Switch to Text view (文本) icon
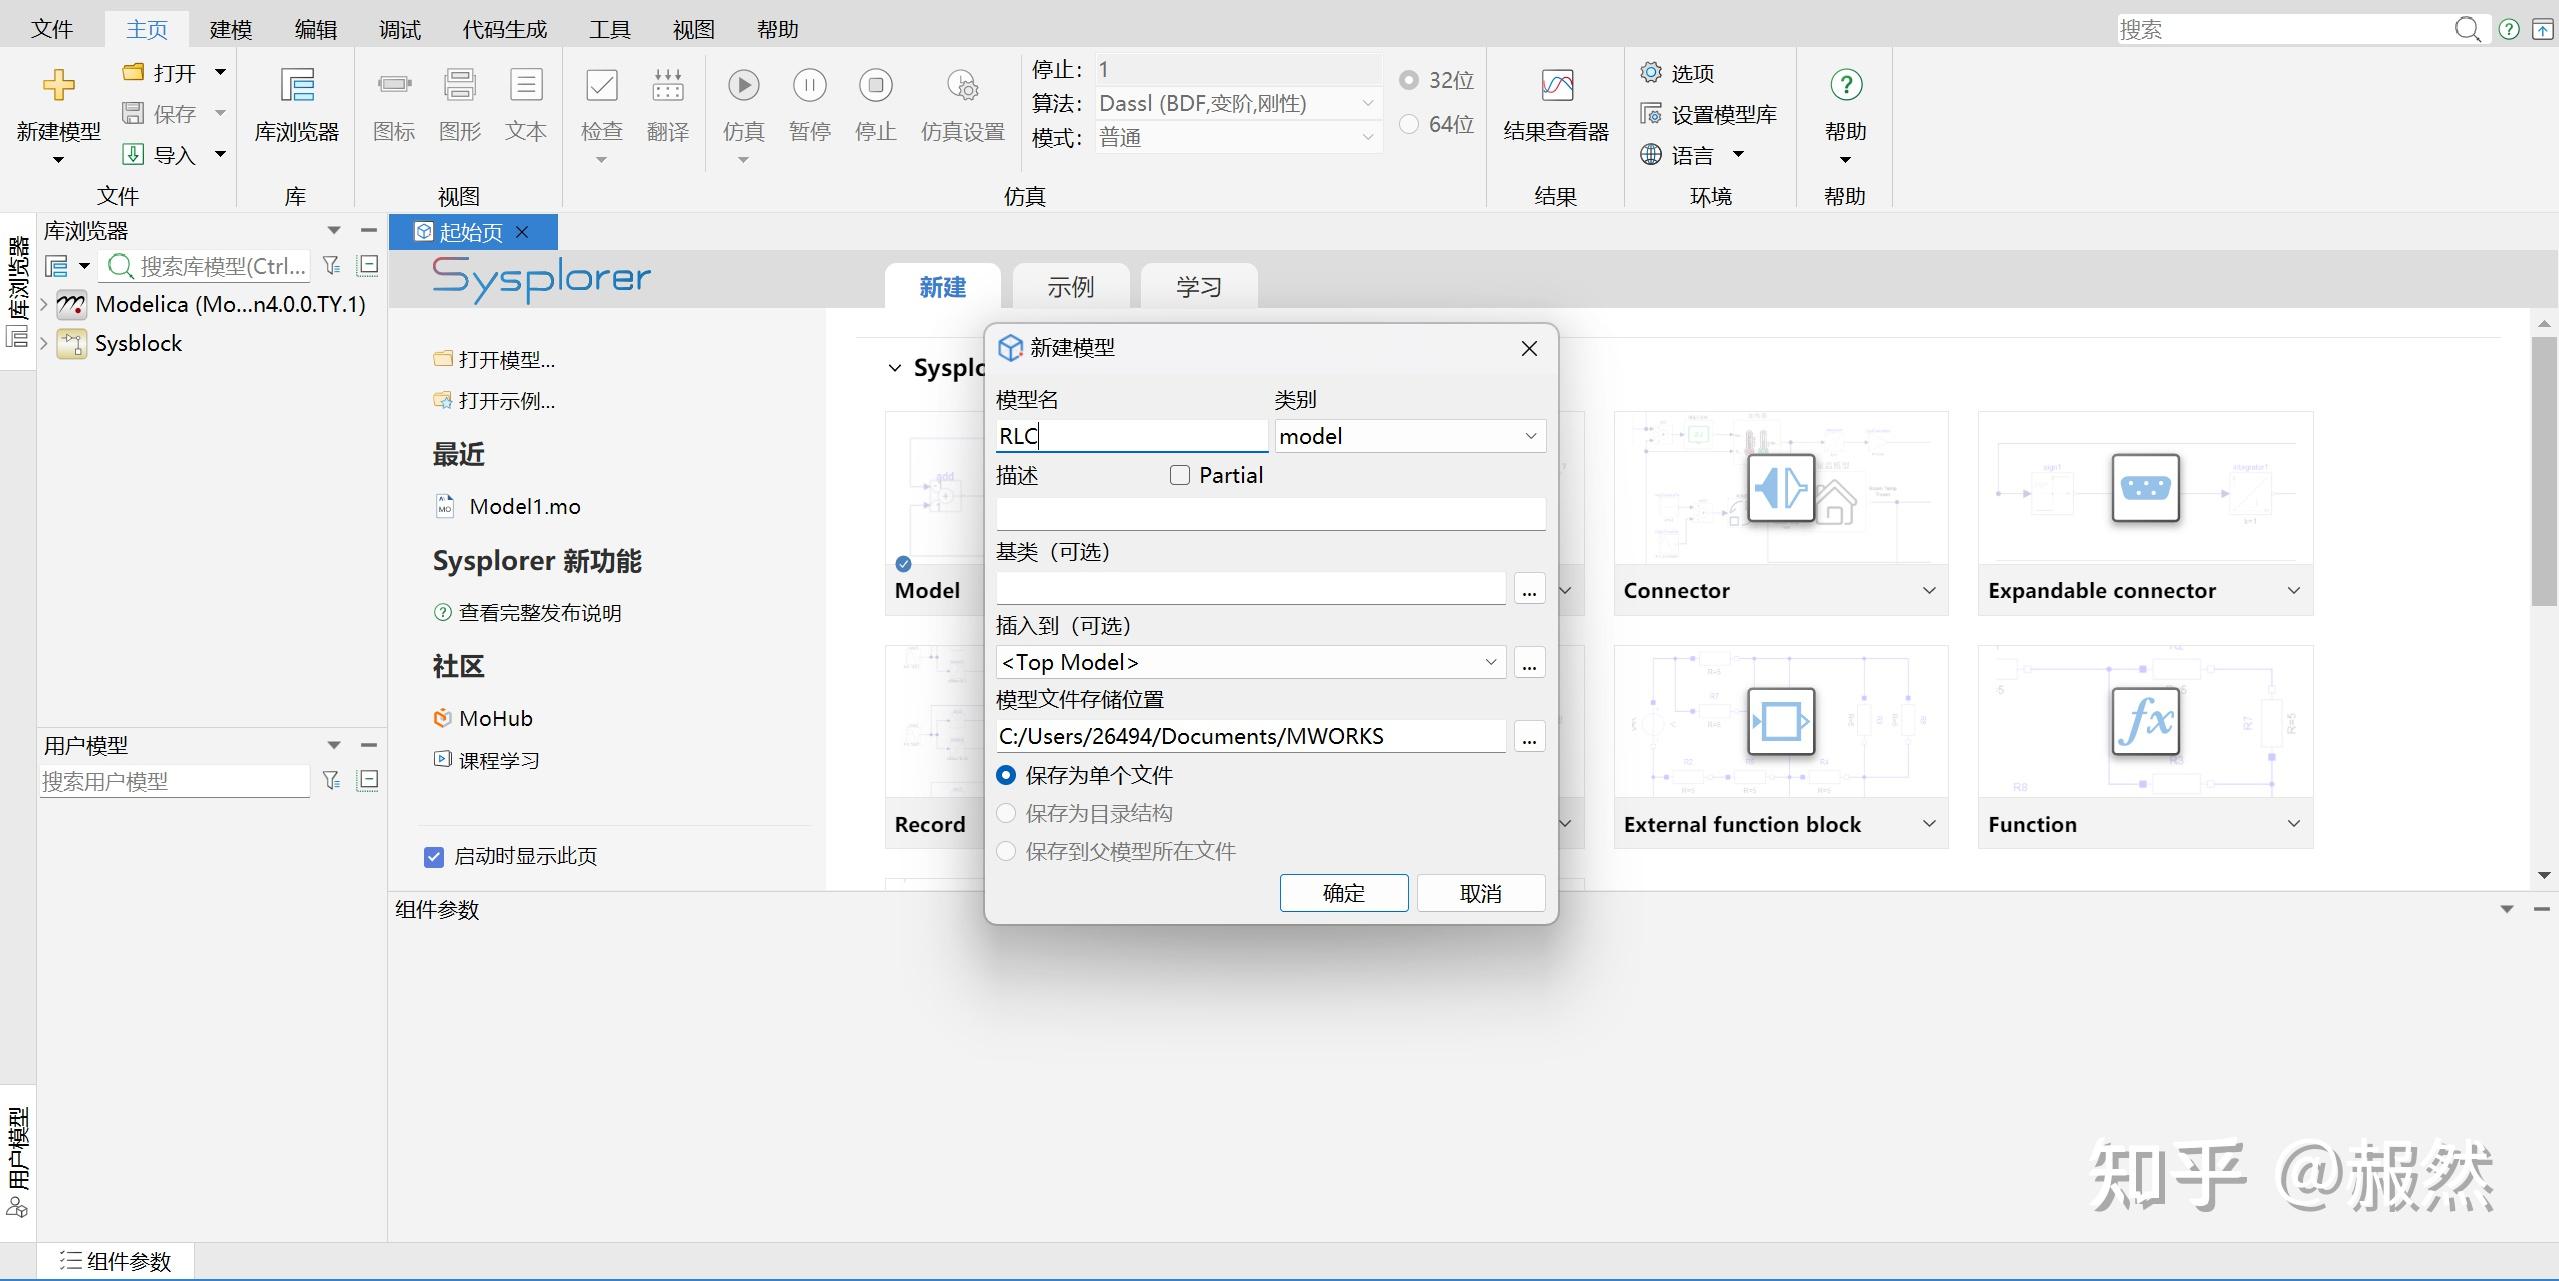 pos(526,85)
